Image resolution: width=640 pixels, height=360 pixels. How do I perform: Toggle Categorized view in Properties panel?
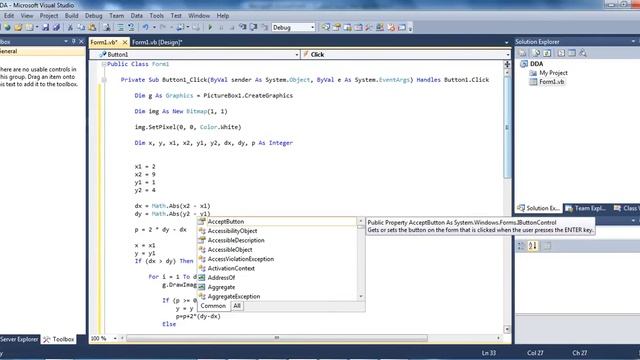522,246
